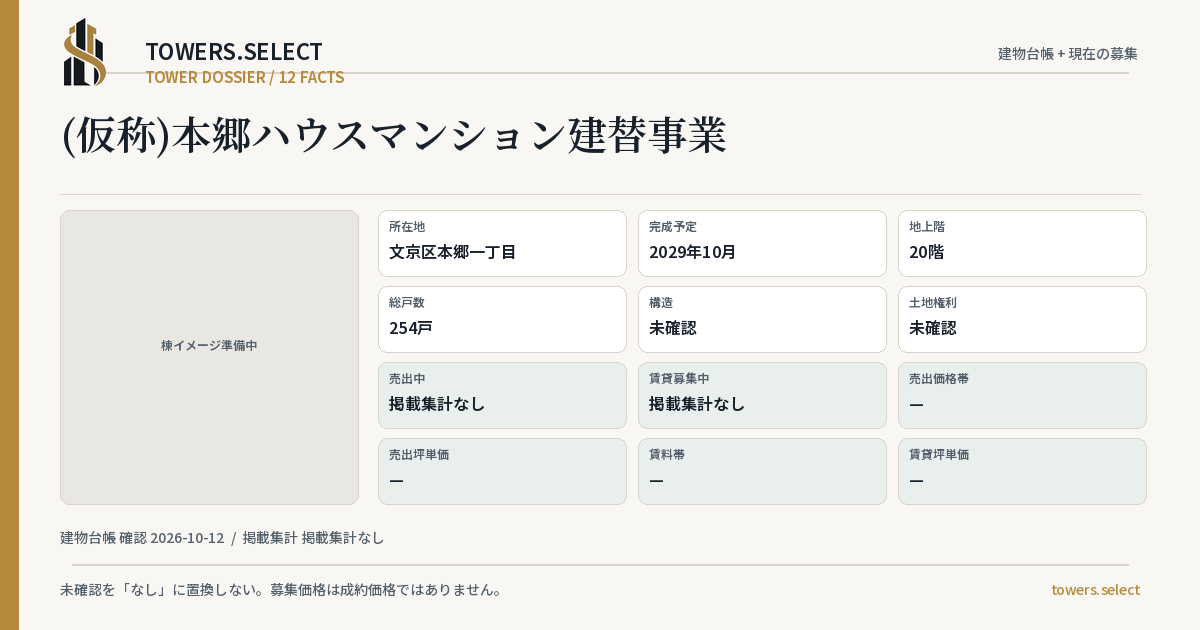Select the 構造 card showing 未確認

click(x=762, y=319)
